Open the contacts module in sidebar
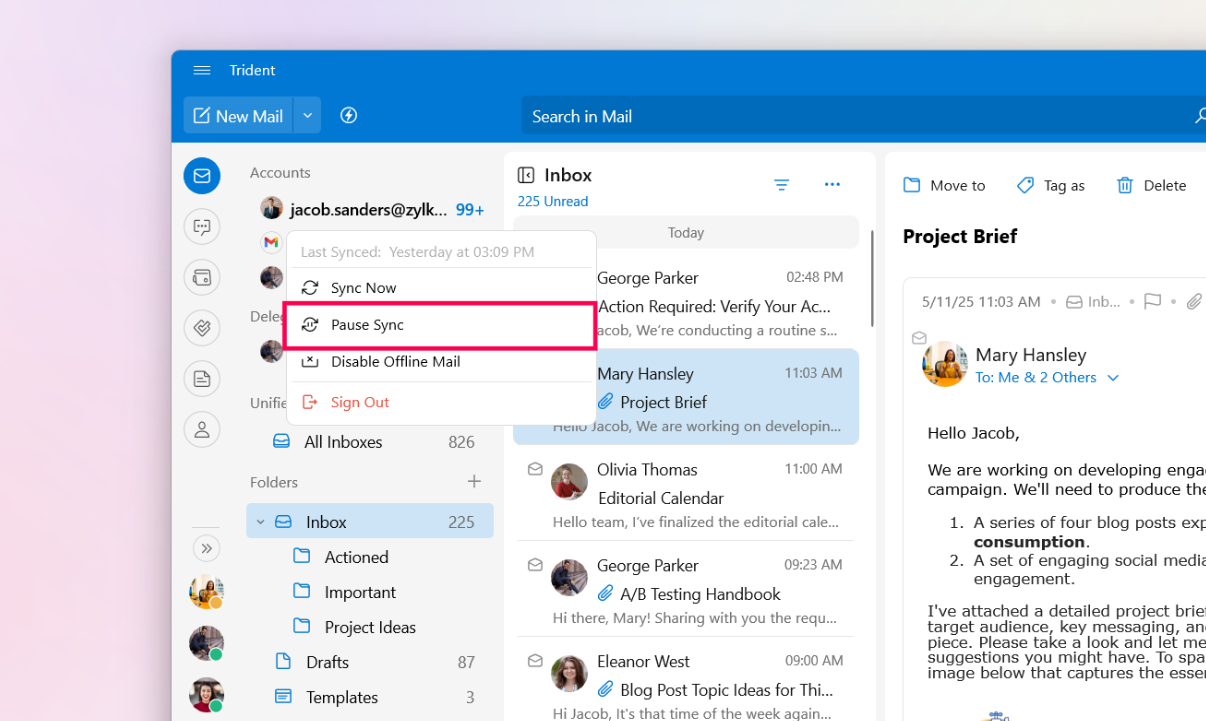The width and height of the screenshot is (1206, 721). click(202, 429)
